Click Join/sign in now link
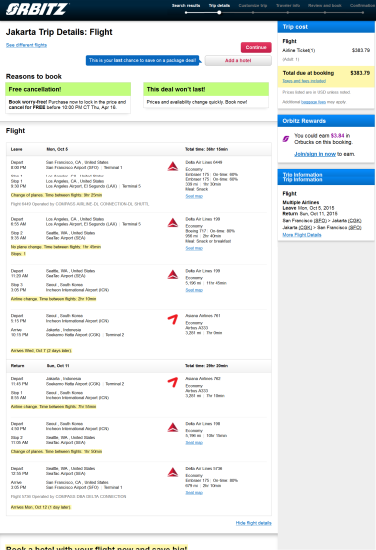The width and height of the screenshot is (376, 550). [315, 154]
